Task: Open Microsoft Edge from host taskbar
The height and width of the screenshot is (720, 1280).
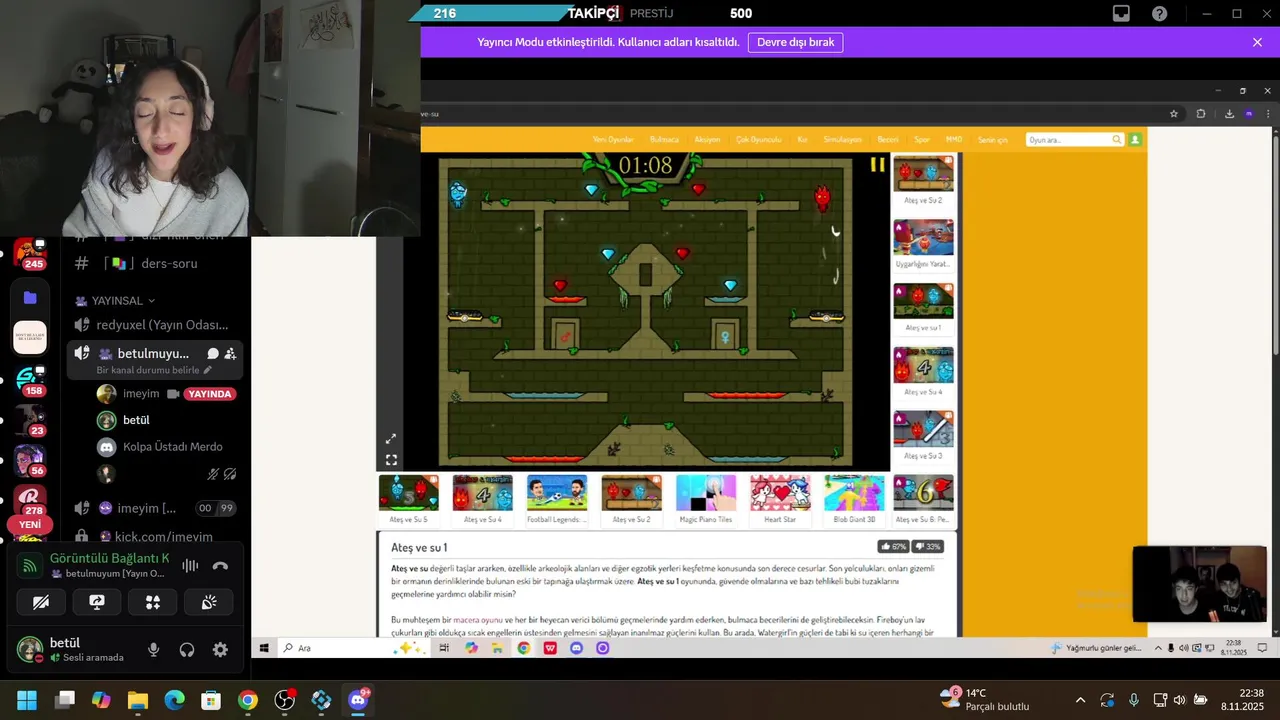Action: pos(174,700)
